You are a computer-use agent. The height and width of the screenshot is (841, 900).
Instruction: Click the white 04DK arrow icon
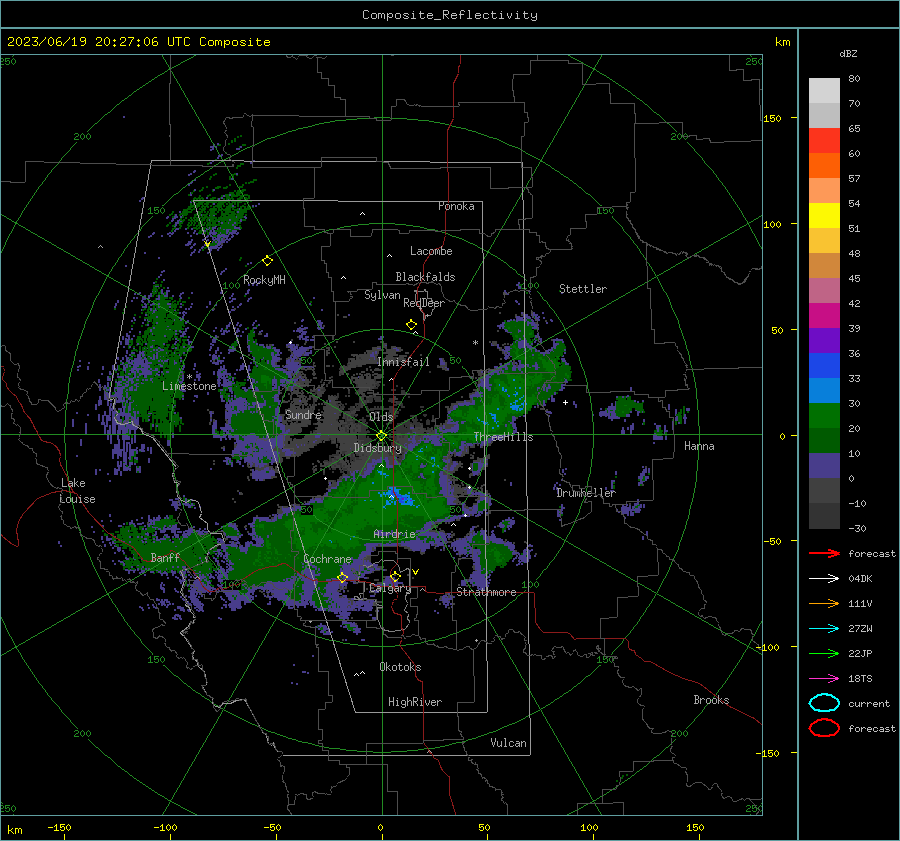pyautogui.click(x=824, y=578)
